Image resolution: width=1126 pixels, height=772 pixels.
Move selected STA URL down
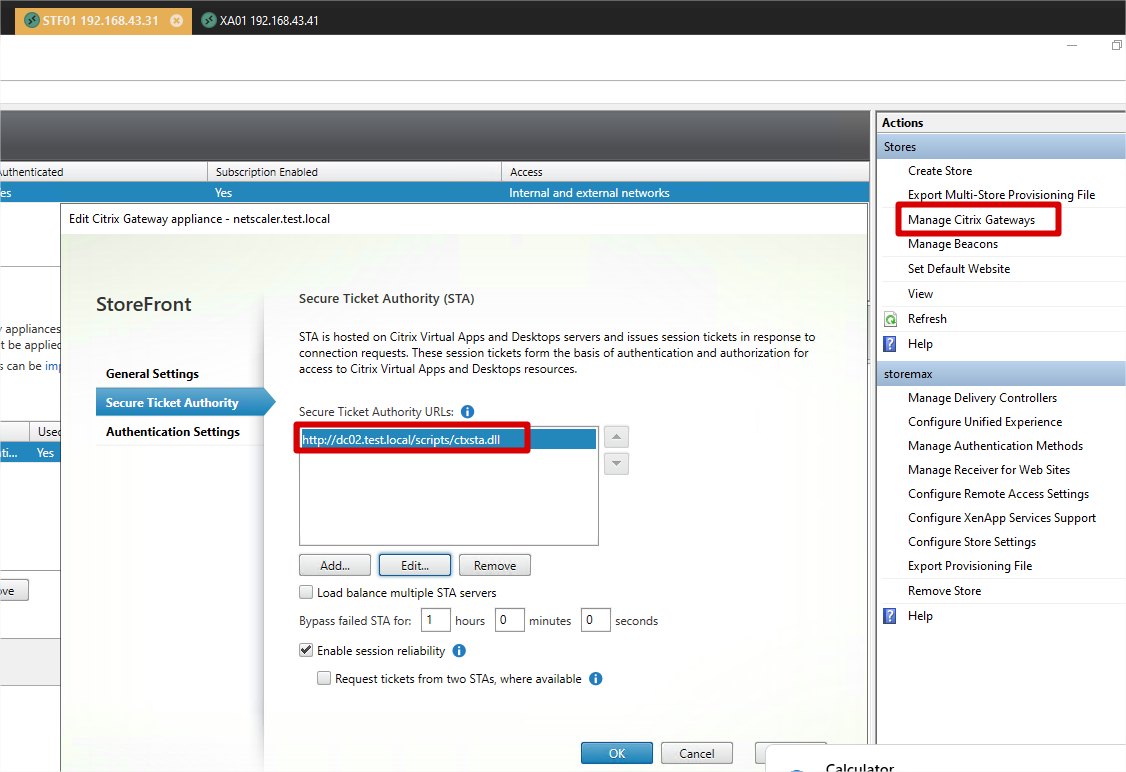coord(616,464)
